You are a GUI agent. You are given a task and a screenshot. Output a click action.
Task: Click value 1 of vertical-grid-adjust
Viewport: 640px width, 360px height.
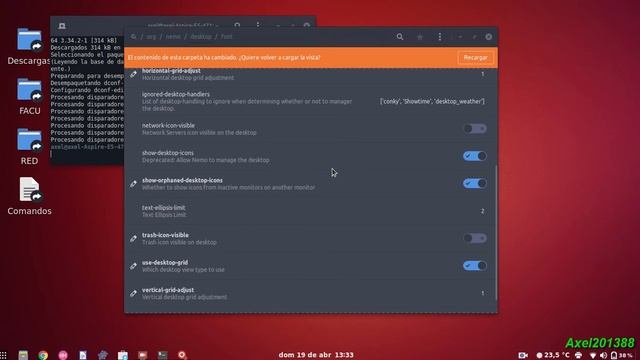tap(482, 293)
